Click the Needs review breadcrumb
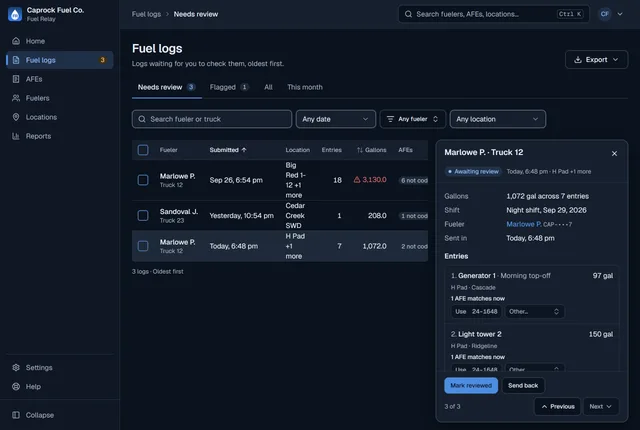Screen dimensions: 640x430 pyautogui.click(x=196, y=14)
